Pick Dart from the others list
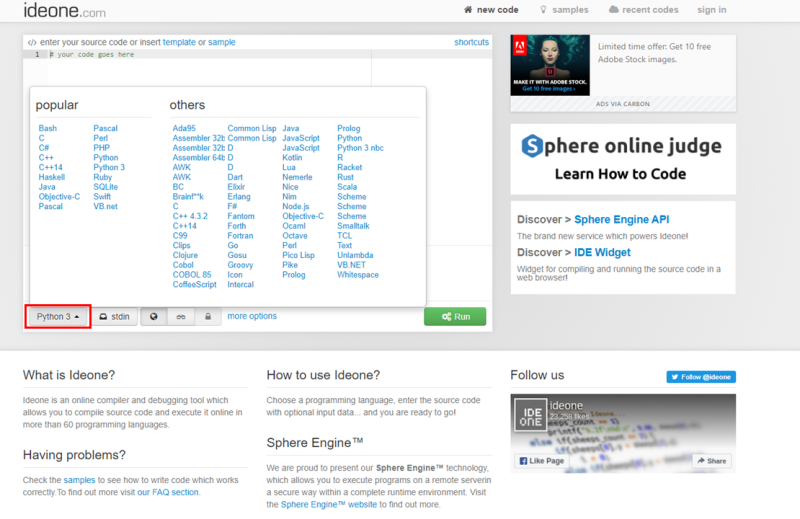800x519 pixels. (x=235, y=177)
